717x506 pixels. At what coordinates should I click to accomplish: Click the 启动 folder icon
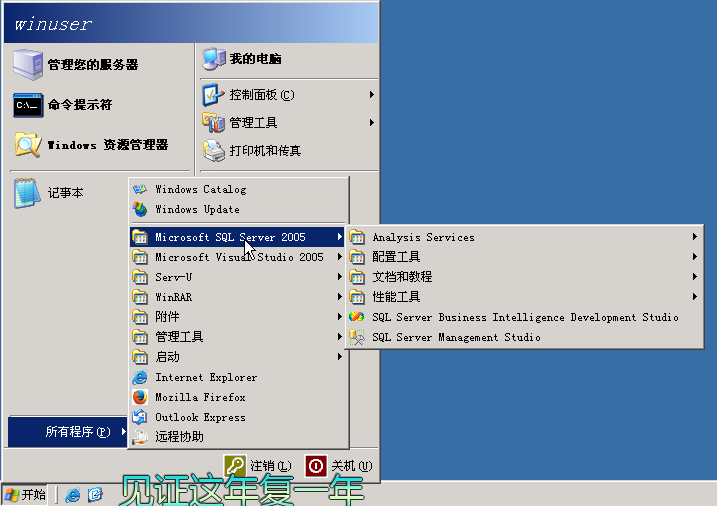[140, 357]
